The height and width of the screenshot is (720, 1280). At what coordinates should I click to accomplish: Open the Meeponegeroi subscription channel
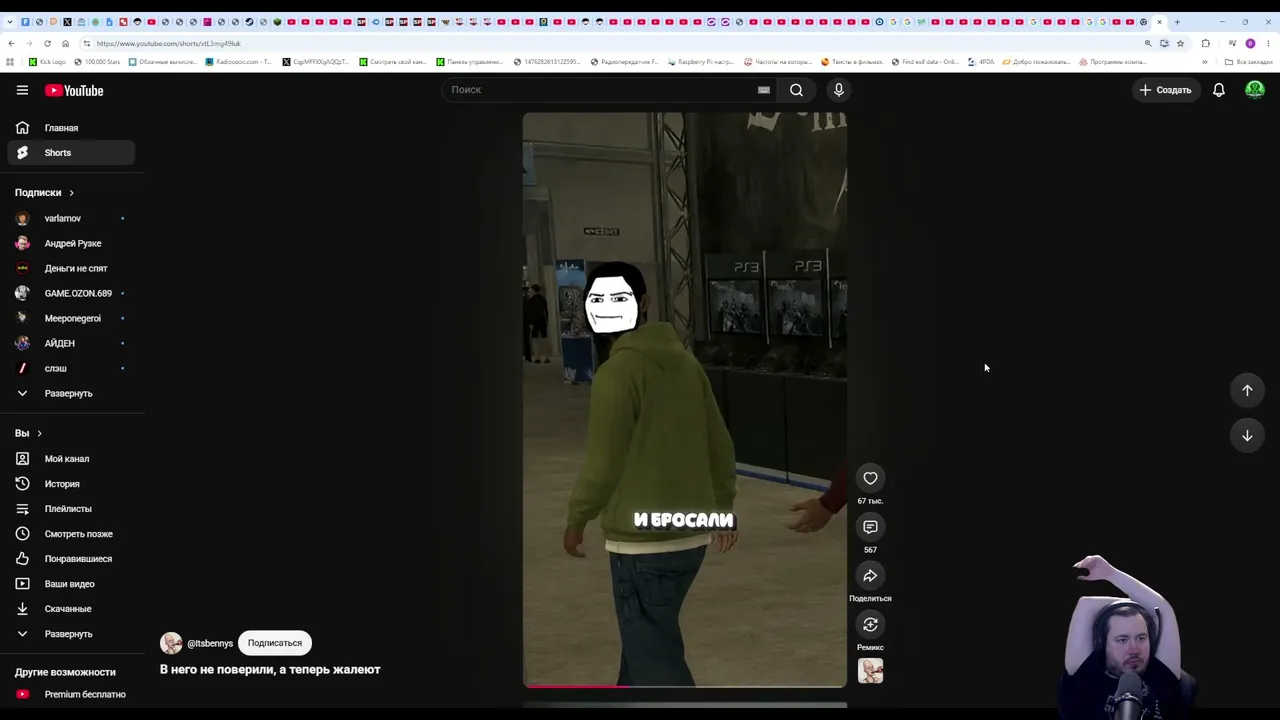click(x=71, y=318)
